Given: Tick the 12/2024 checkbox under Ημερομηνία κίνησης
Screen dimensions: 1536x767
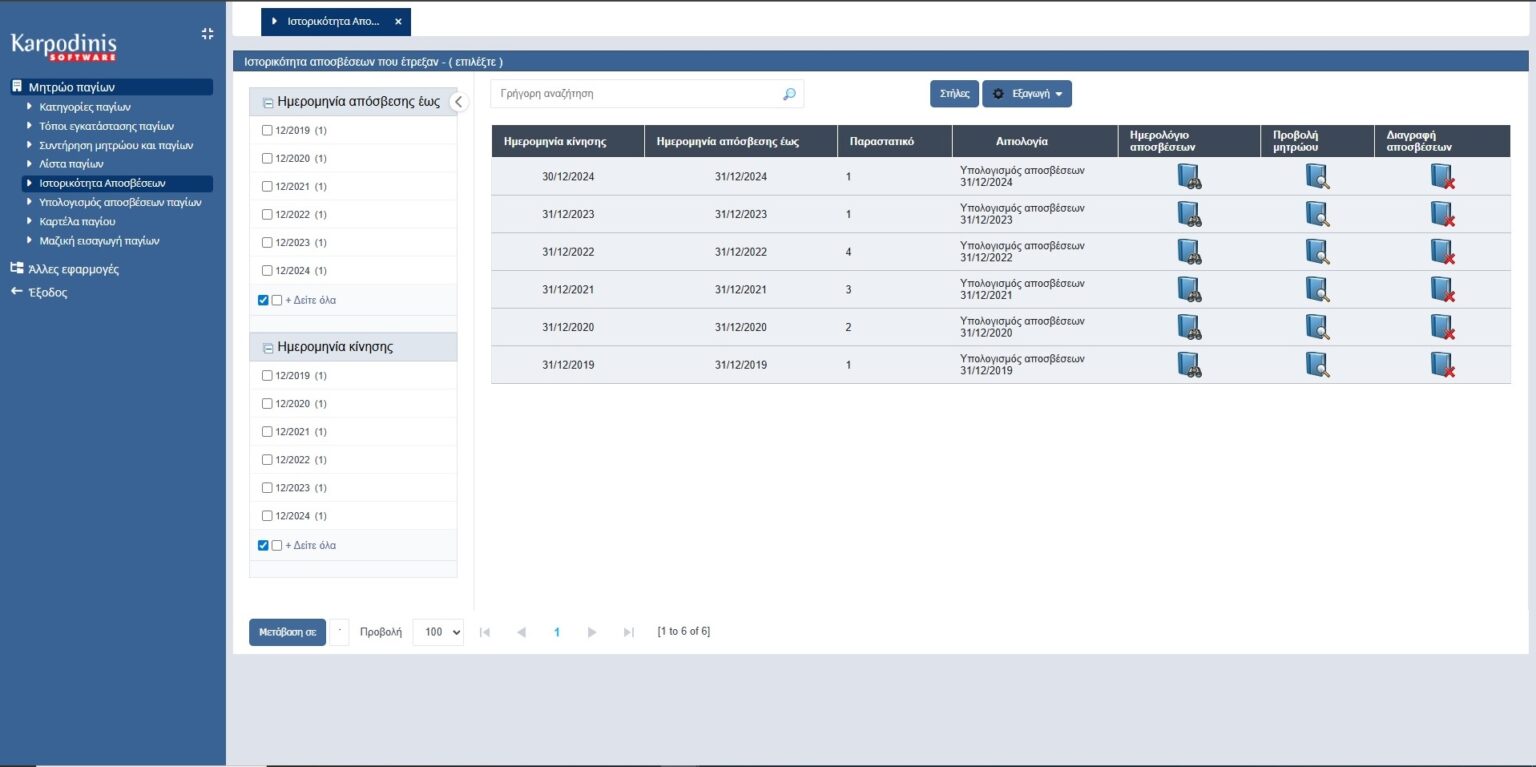Looking at the screenshot, I should 267,516.
